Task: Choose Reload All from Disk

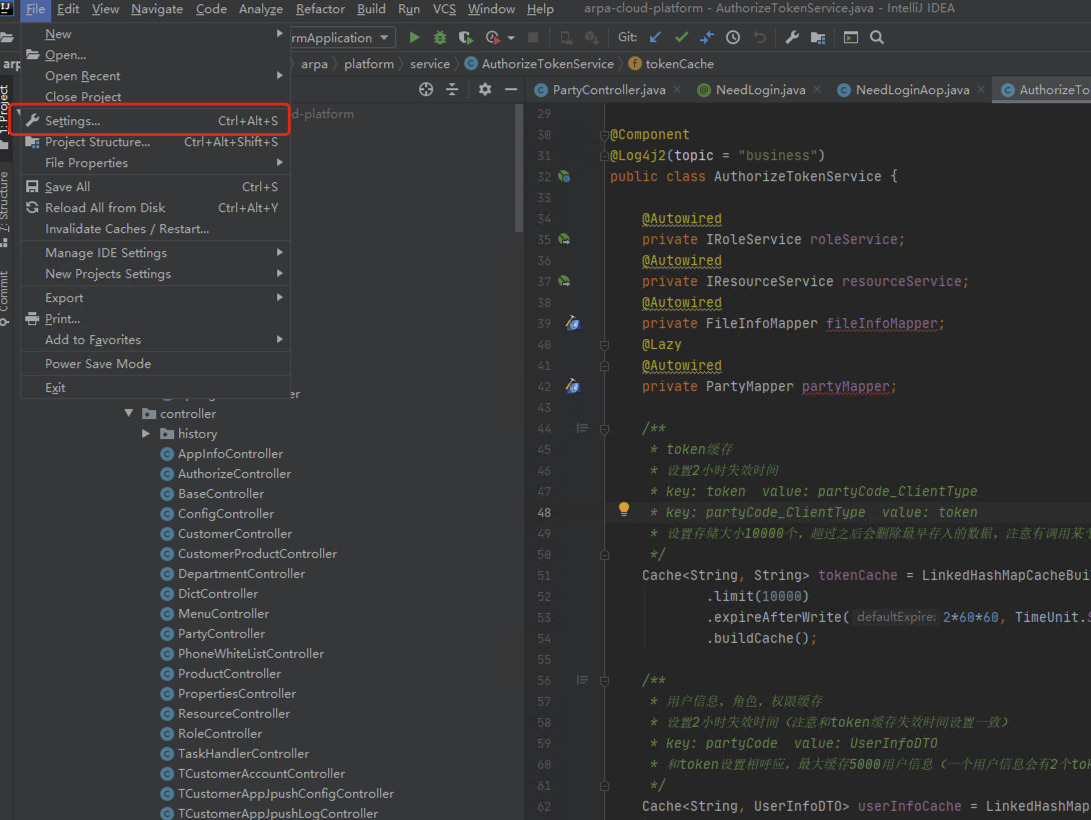Action: pos(155,207)
